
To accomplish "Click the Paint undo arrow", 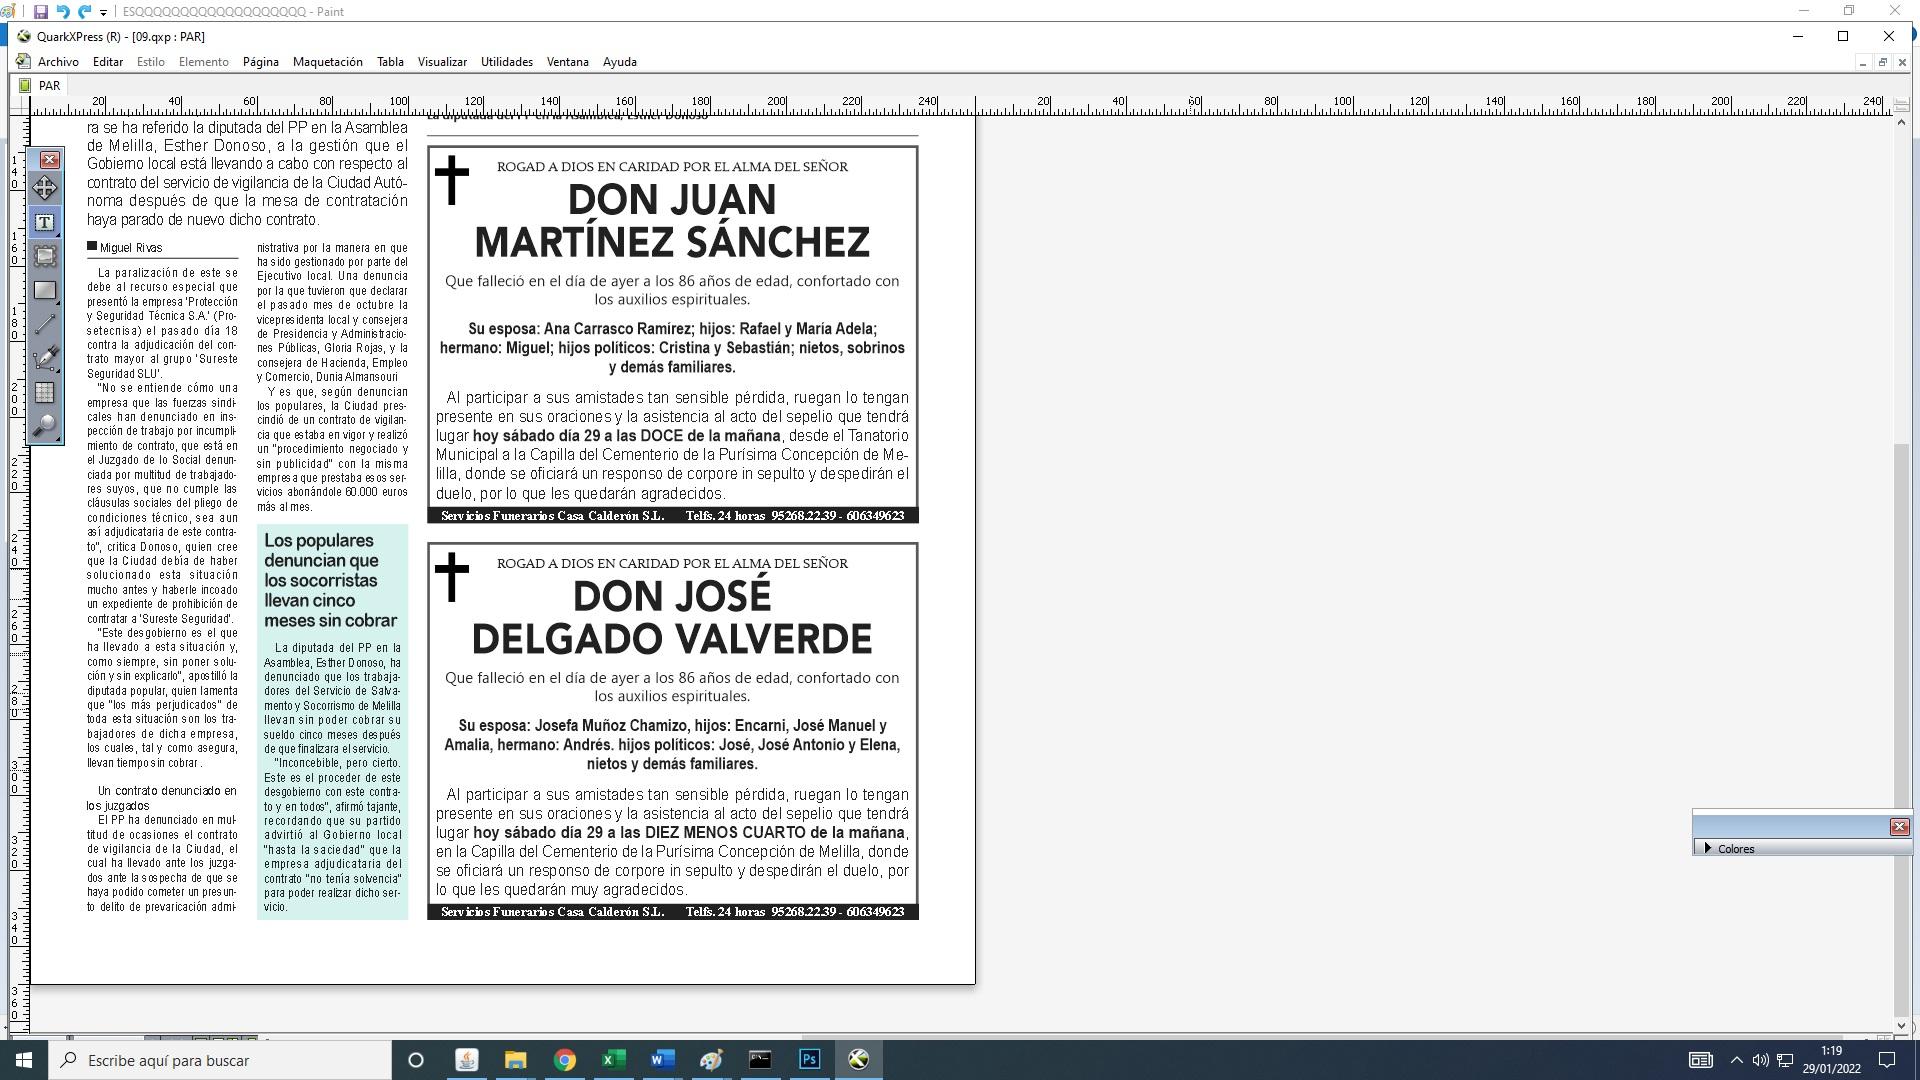I will pos(63,12).
